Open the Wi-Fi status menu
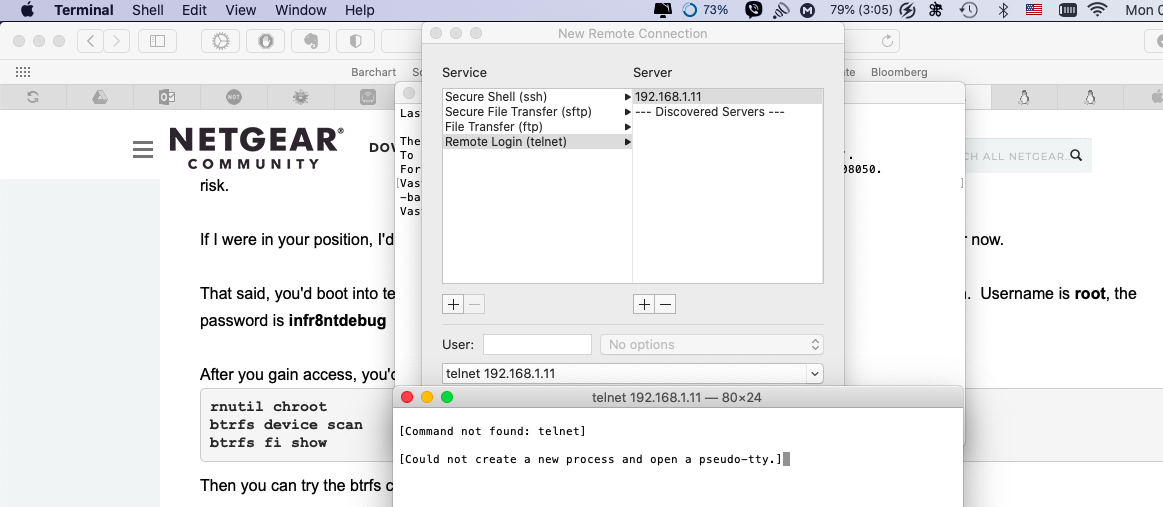Image resolution: width=1163 pixels, height=507 pixels. click(1098, 10)
